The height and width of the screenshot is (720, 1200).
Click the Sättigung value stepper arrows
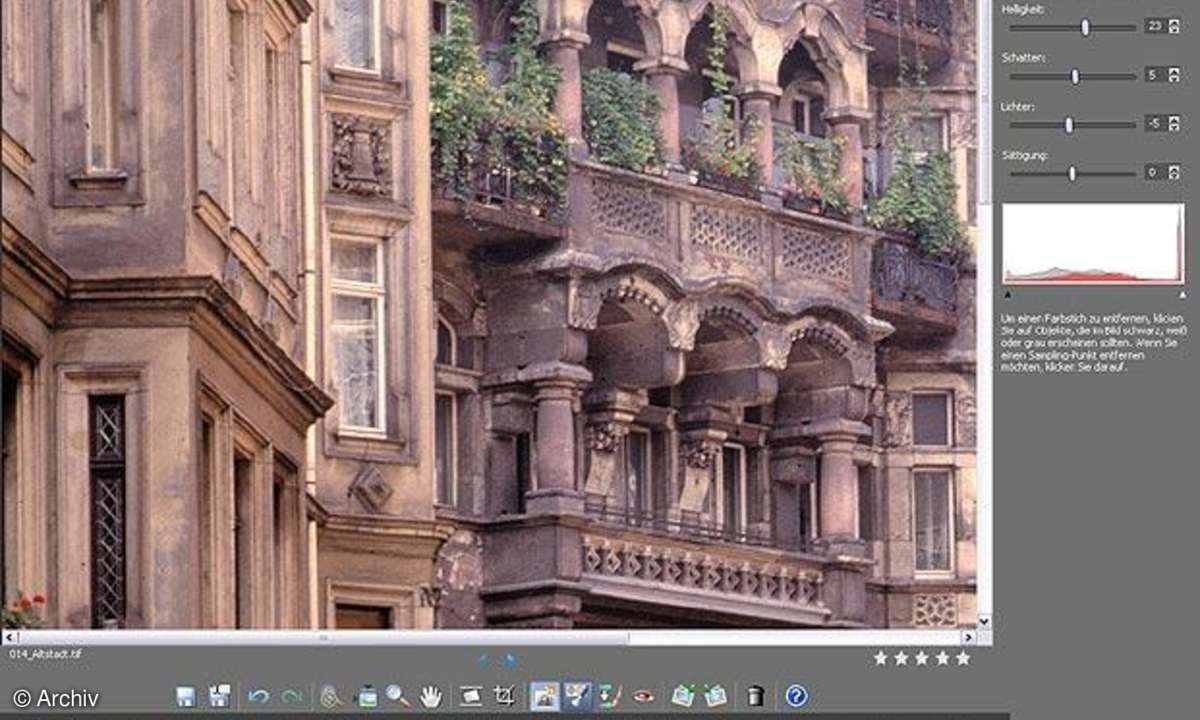1175,173
